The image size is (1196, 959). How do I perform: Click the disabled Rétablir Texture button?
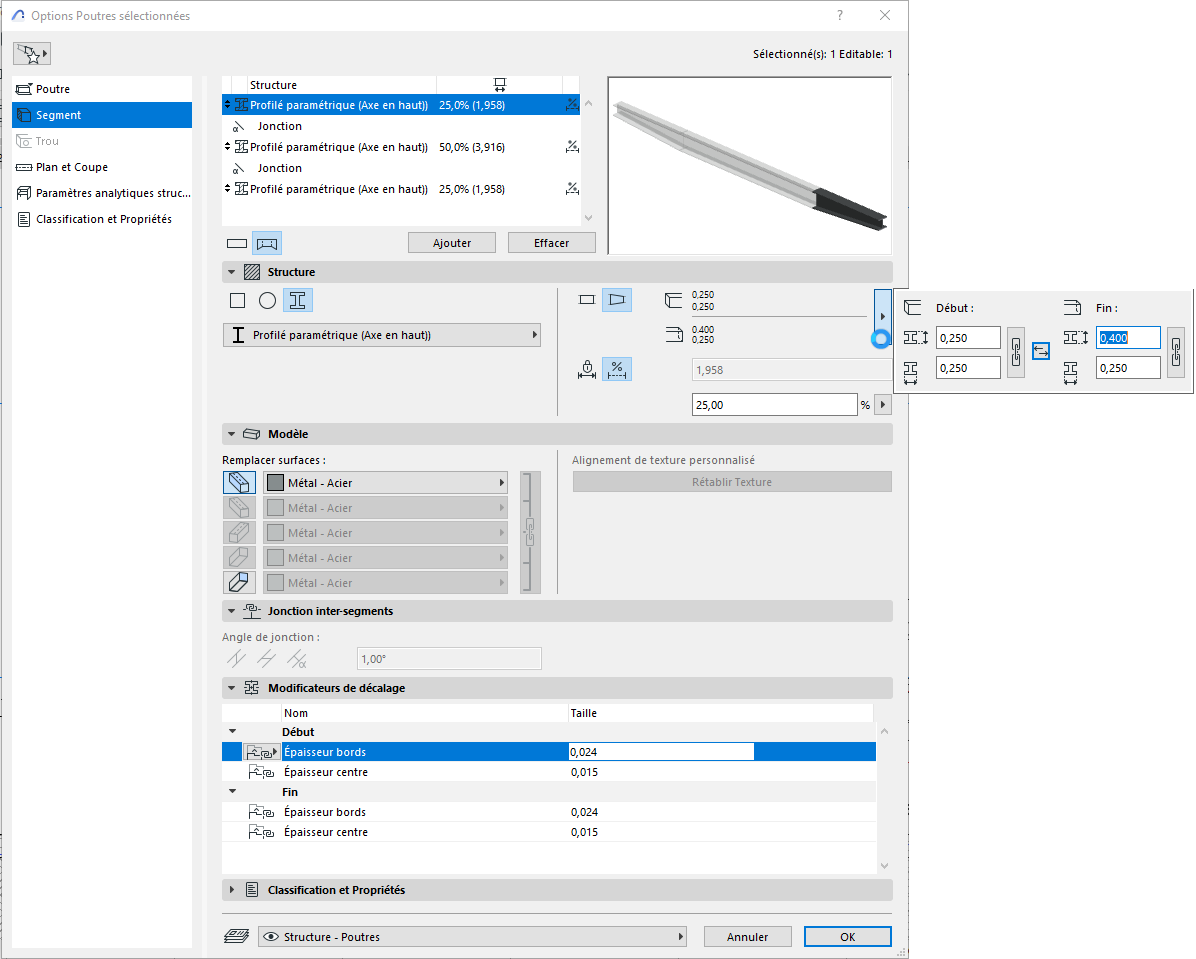(732, 482)
